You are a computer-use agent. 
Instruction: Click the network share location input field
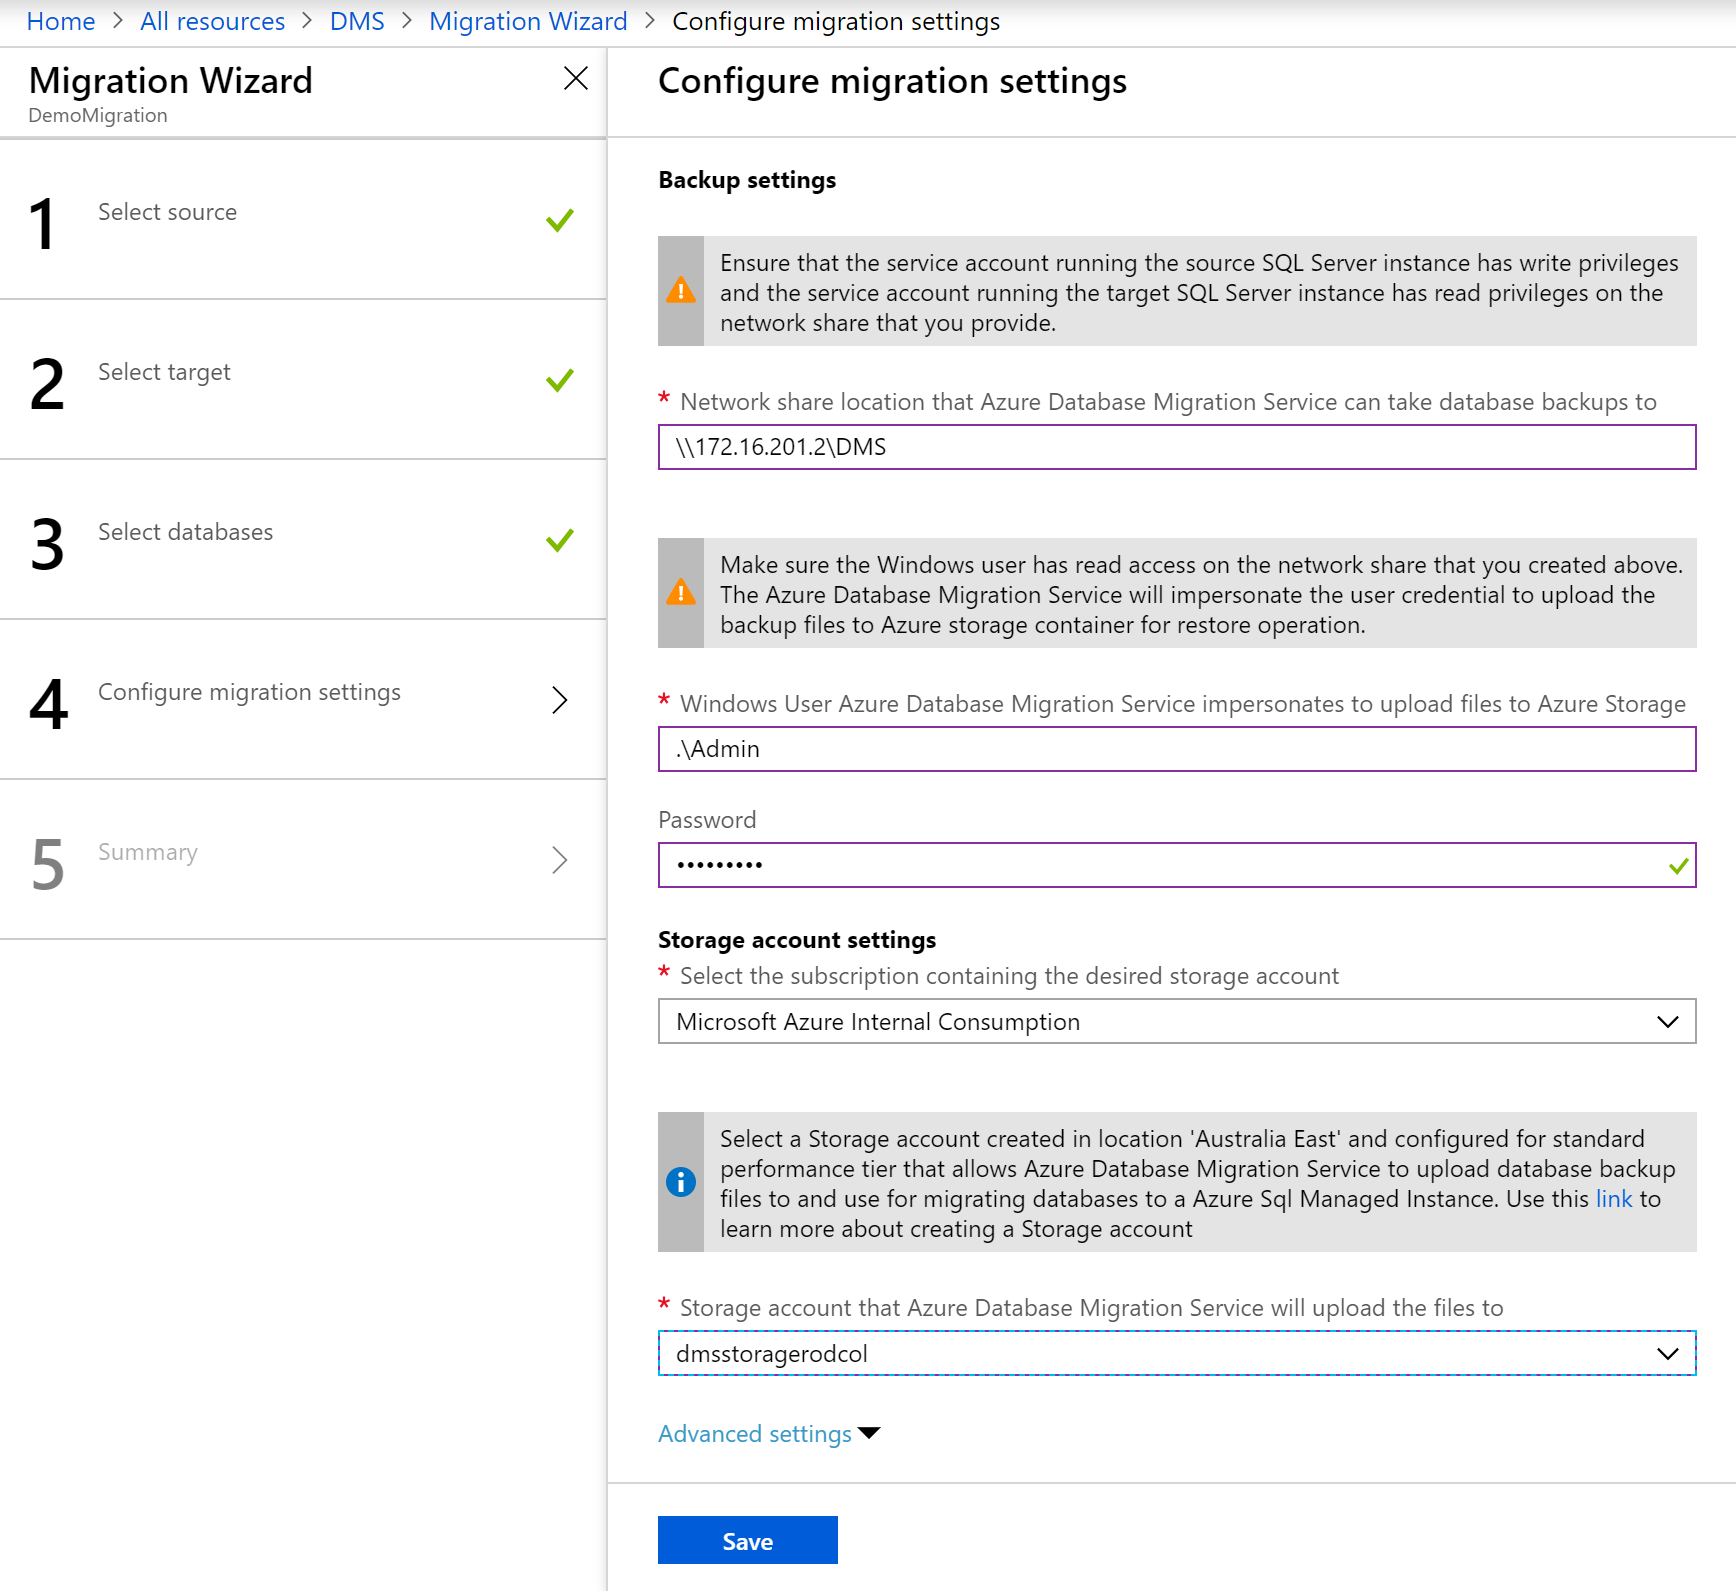click(1176, 447)
